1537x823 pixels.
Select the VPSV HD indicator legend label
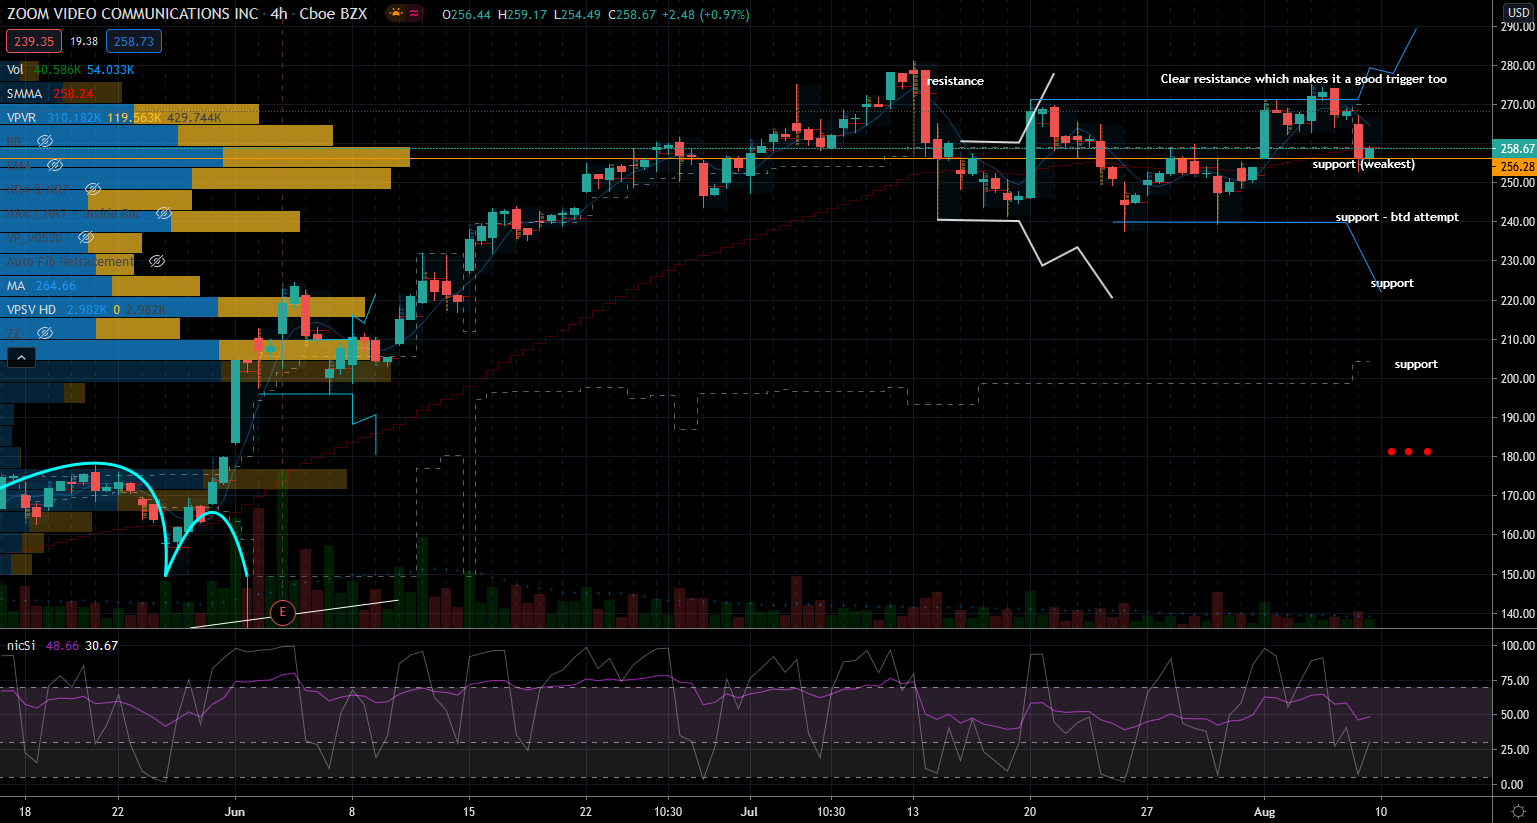pos(32,309)
